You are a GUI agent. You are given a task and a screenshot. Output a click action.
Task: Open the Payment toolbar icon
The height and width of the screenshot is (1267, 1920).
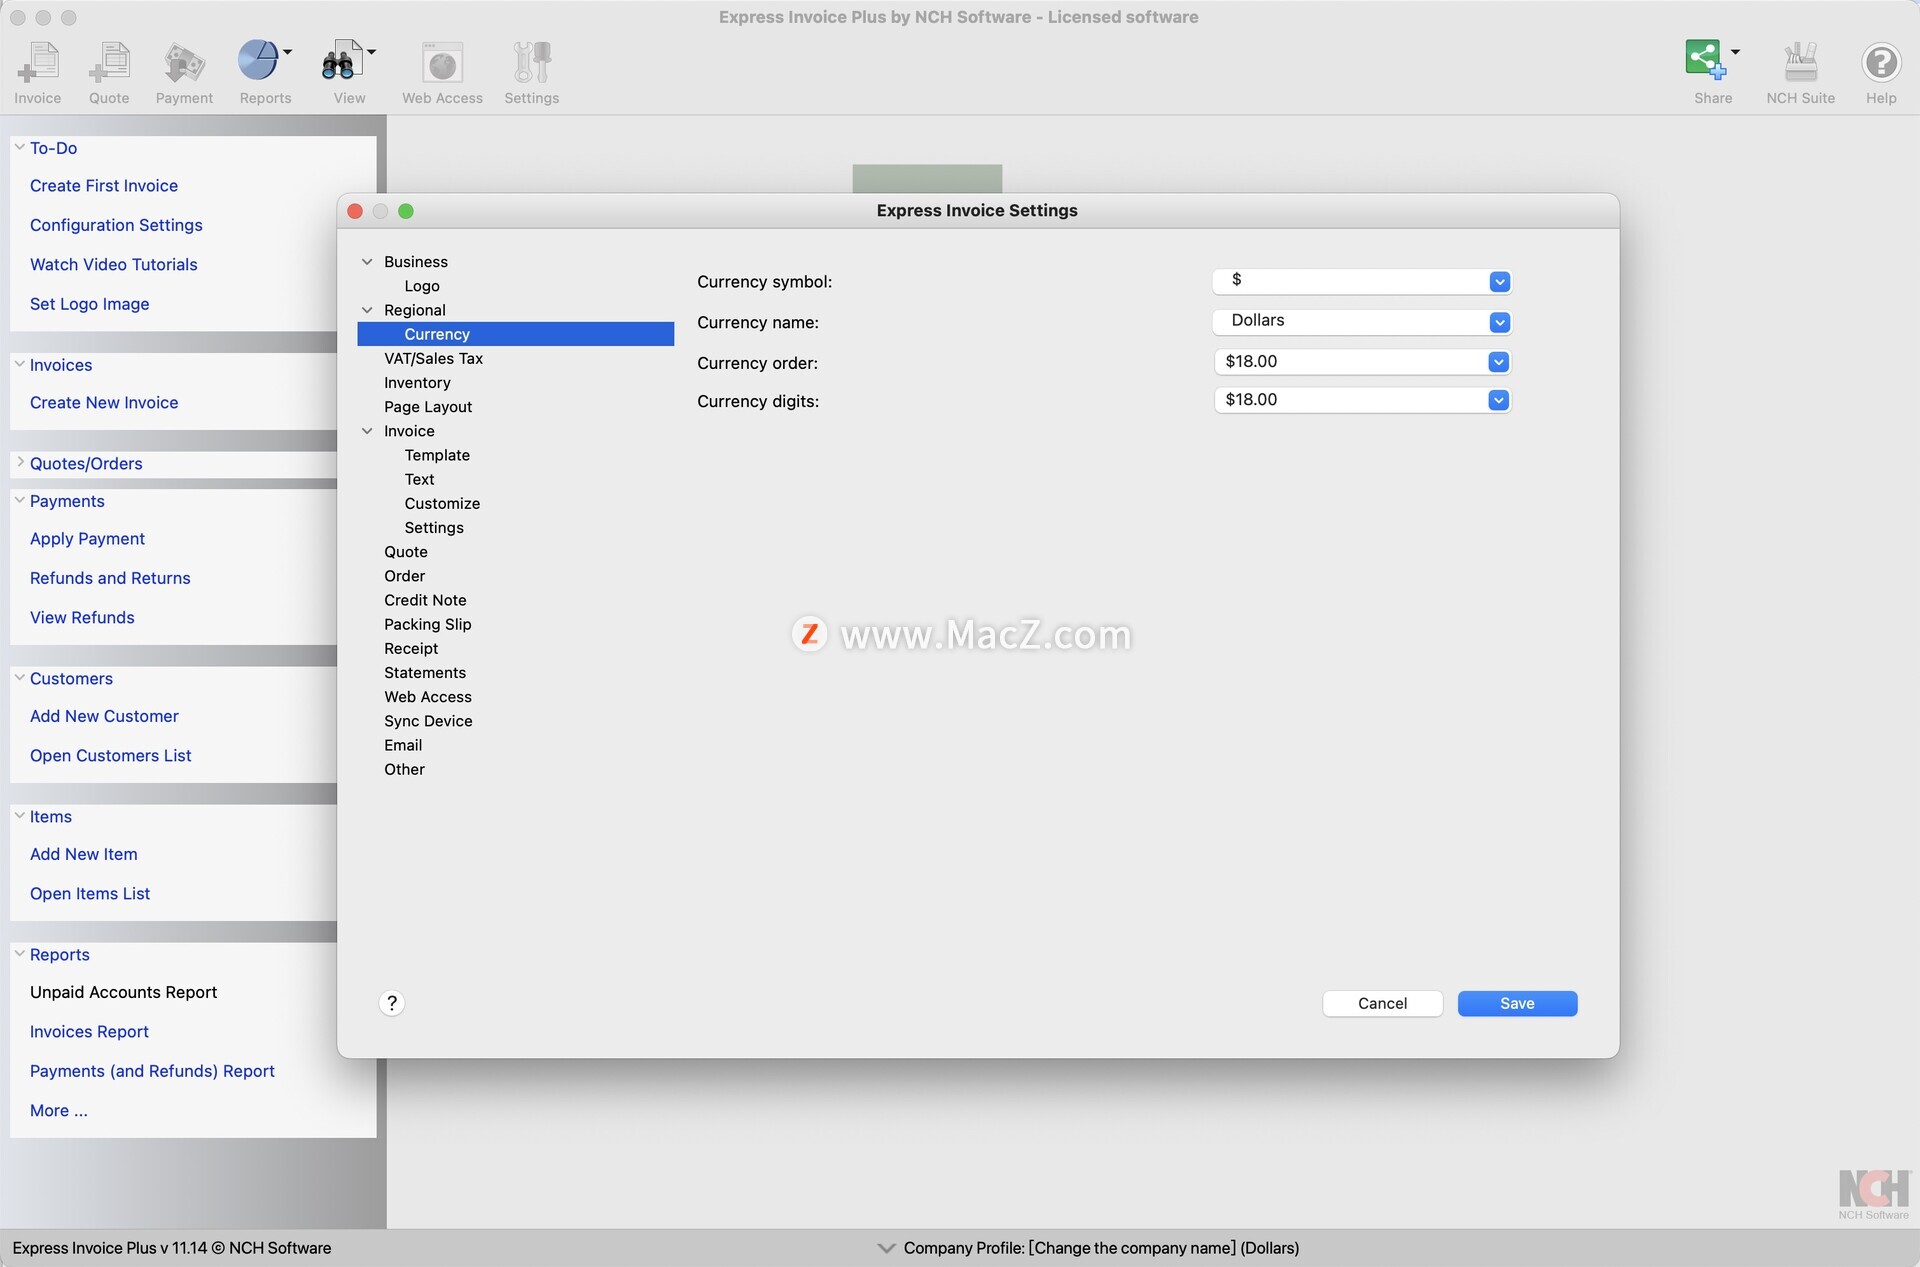click(184, 62)
